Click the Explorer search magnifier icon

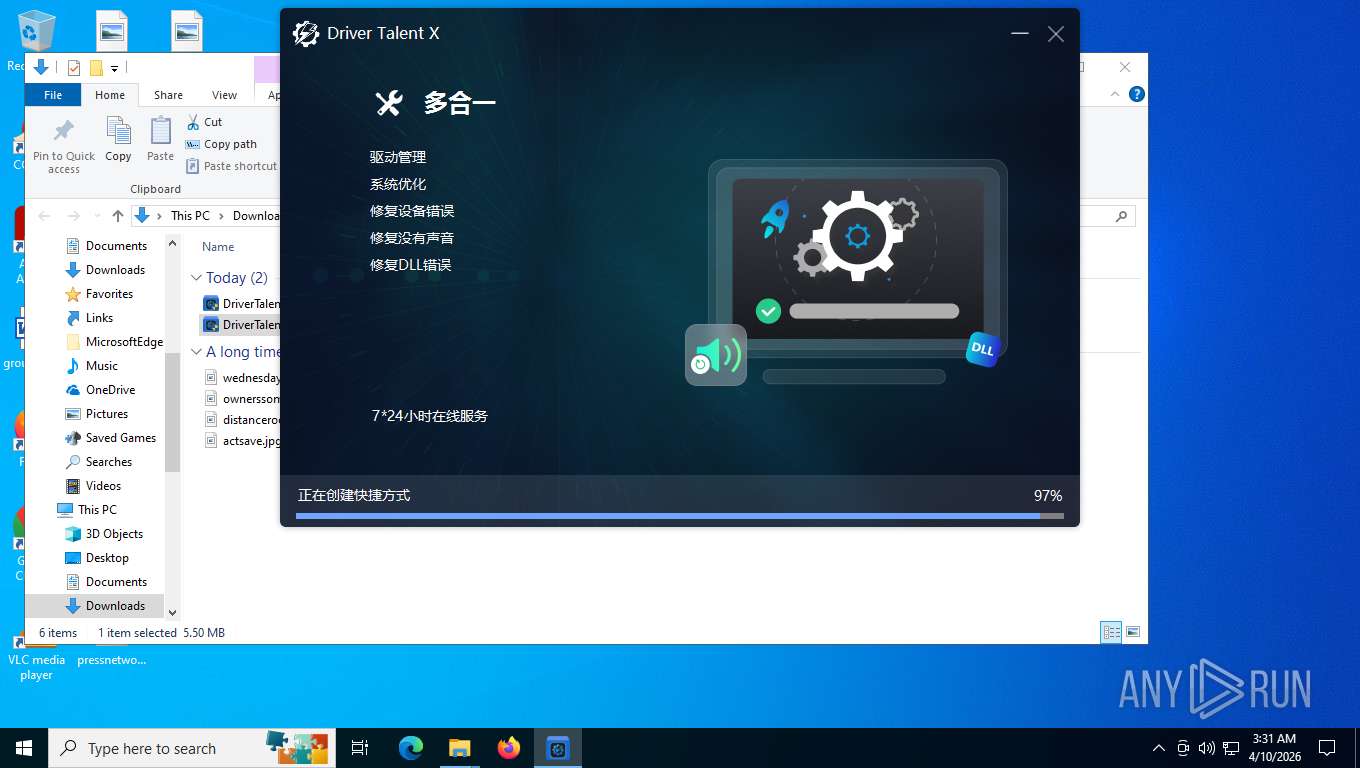[1121, 216]
